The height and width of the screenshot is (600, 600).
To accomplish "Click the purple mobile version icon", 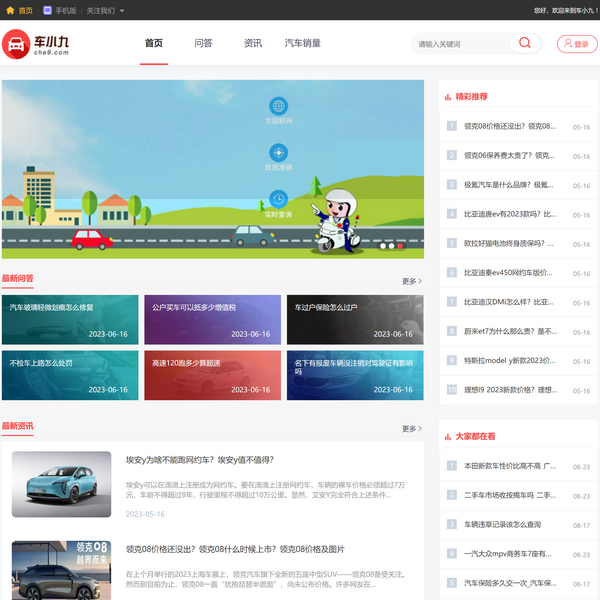I will (47, 10).
